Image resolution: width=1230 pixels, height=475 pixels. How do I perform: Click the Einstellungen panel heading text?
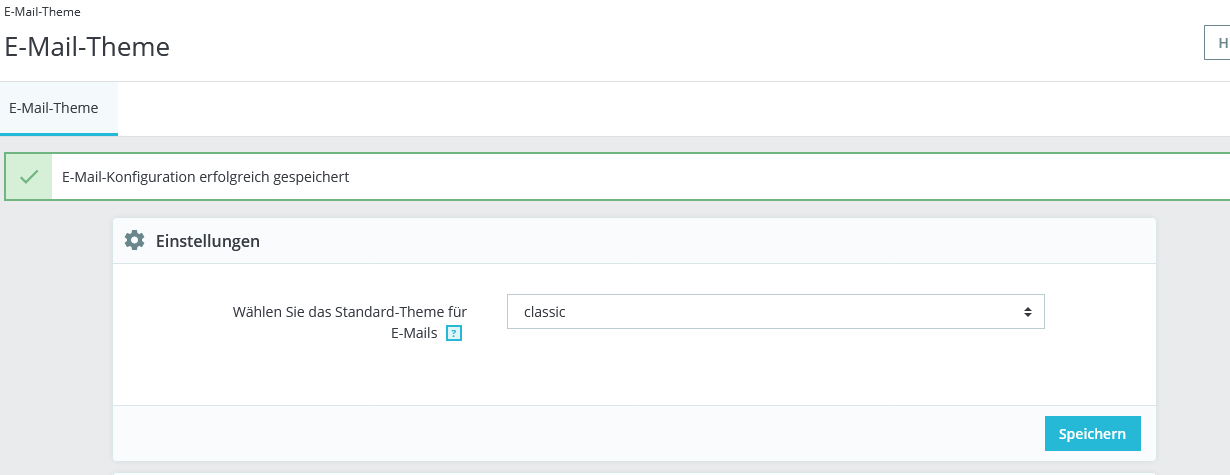(208, 241)
